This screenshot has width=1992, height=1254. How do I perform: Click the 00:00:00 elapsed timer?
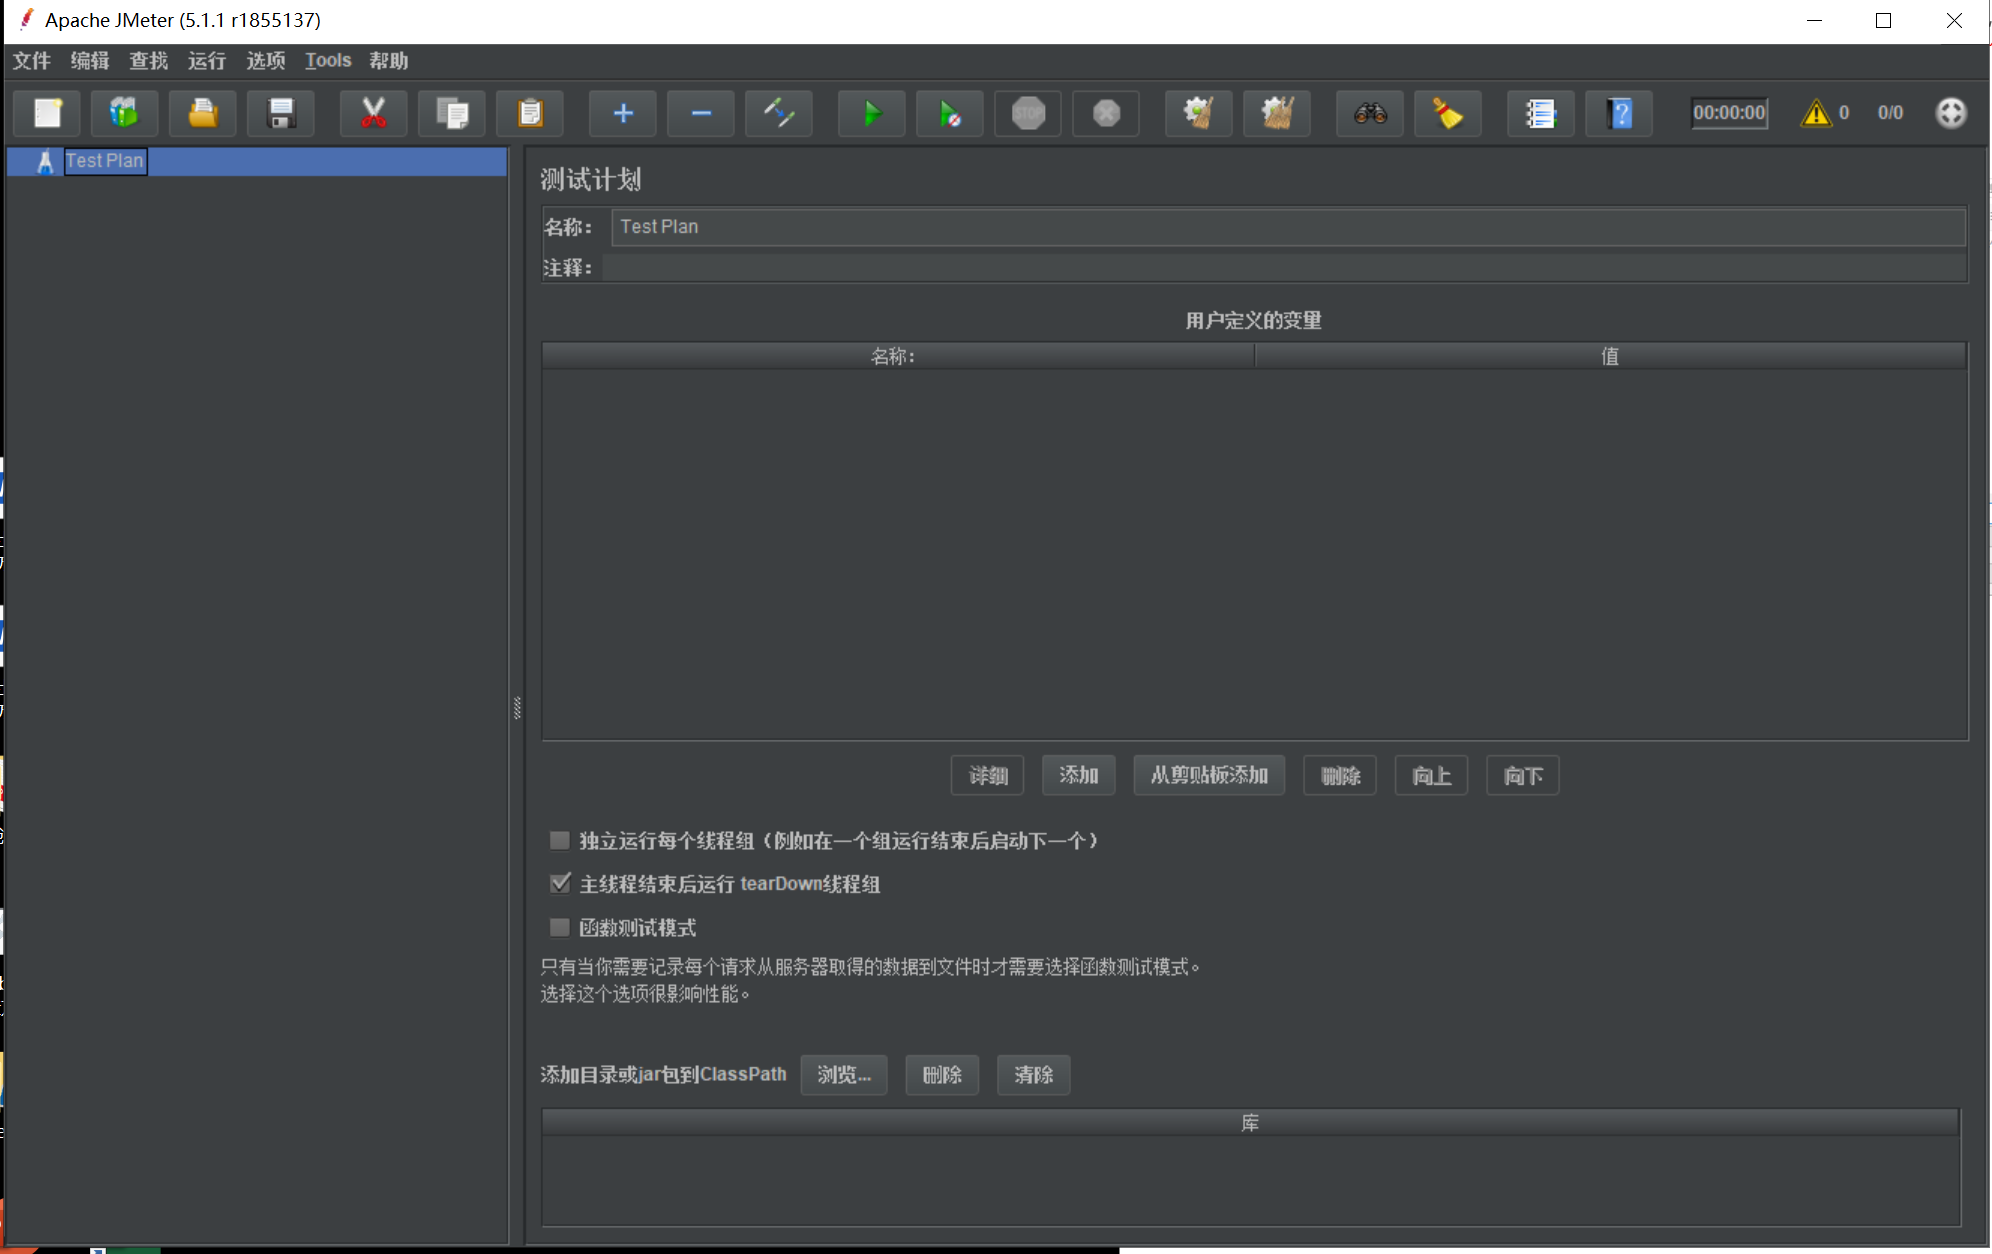1729,113
